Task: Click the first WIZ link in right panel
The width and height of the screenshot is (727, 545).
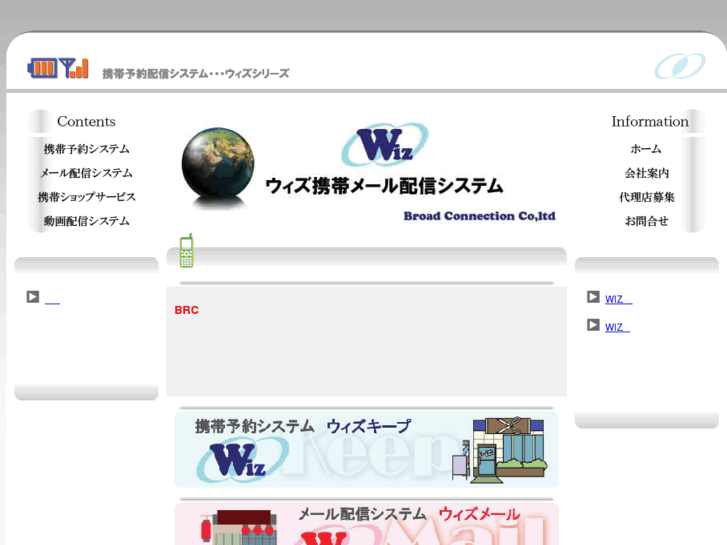Action: point(619,299)
